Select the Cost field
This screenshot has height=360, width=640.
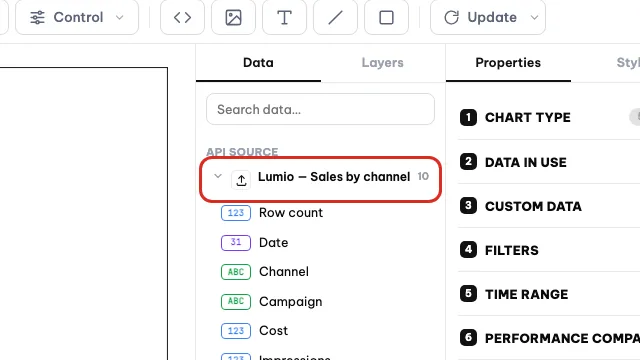click(273, 331)
